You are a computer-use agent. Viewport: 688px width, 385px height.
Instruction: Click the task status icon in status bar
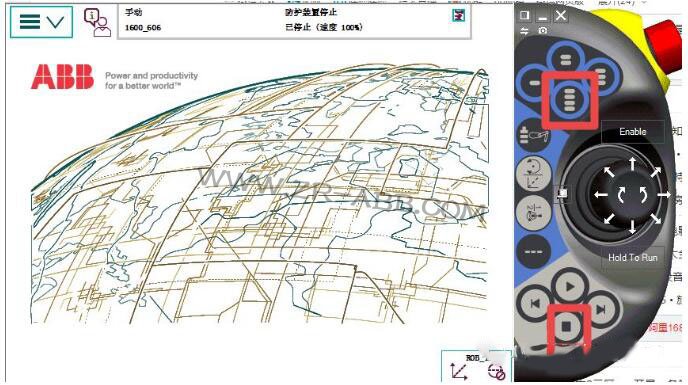459,15
